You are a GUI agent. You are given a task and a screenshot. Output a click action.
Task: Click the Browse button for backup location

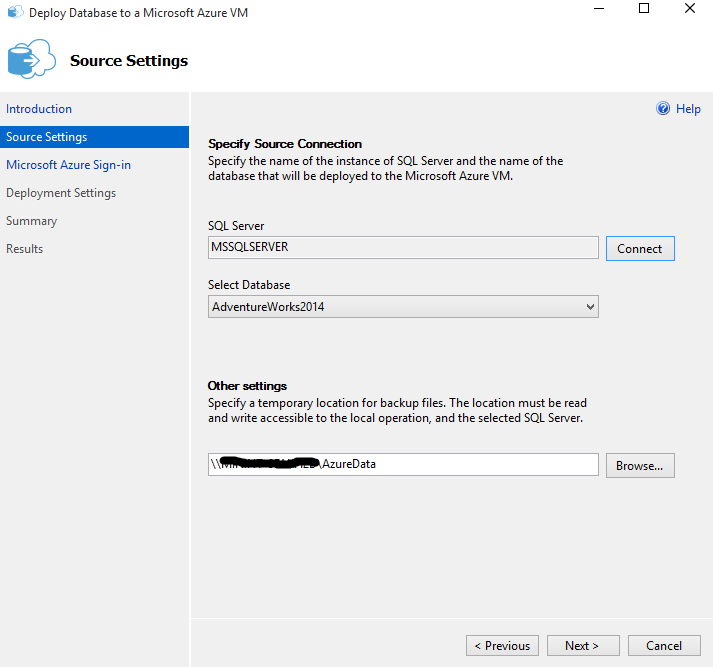point(640,466)
